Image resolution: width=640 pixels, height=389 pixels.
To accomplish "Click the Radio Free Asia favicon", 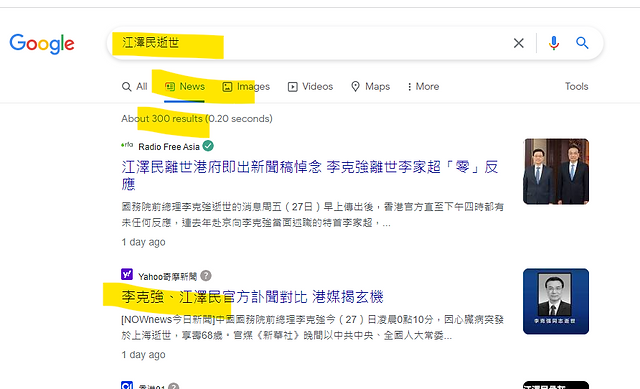I will (127, 144).
